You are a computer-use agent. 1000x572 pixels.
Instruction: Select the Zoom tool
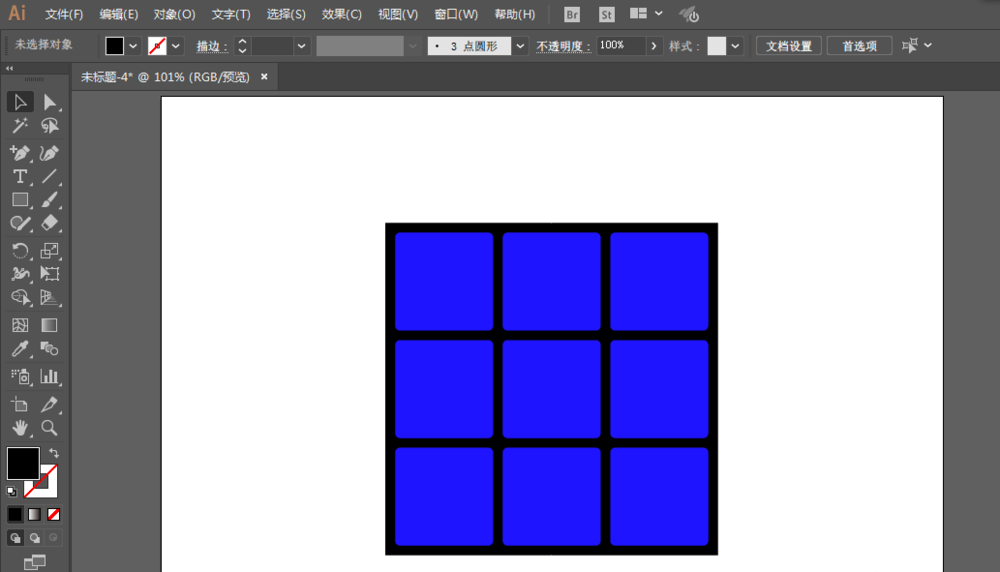tap(49, 428)
